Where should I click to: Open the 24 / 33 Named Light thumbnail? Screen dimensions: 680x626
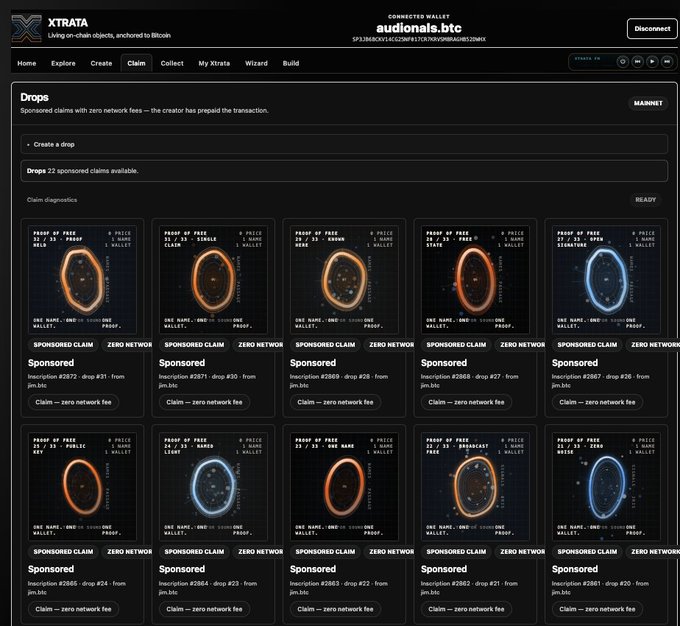[213, 487]
